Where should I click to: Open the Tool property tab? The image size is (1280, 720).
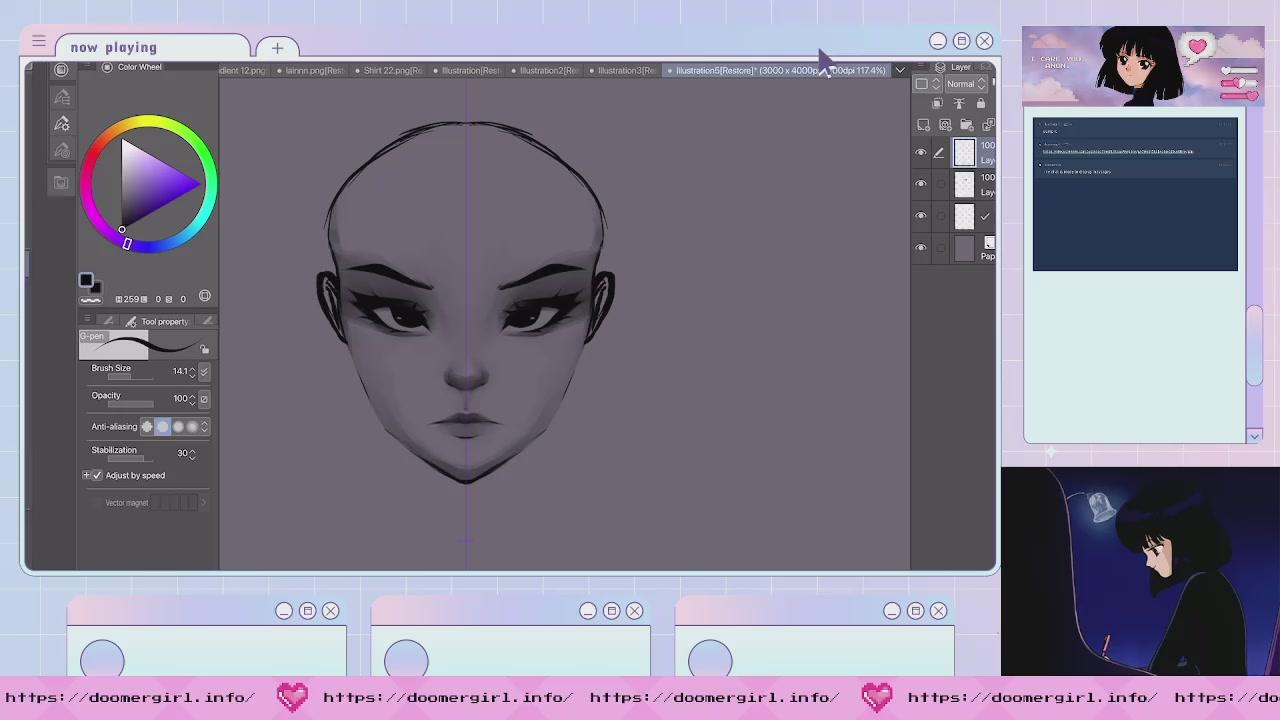[x=157, y=321]
